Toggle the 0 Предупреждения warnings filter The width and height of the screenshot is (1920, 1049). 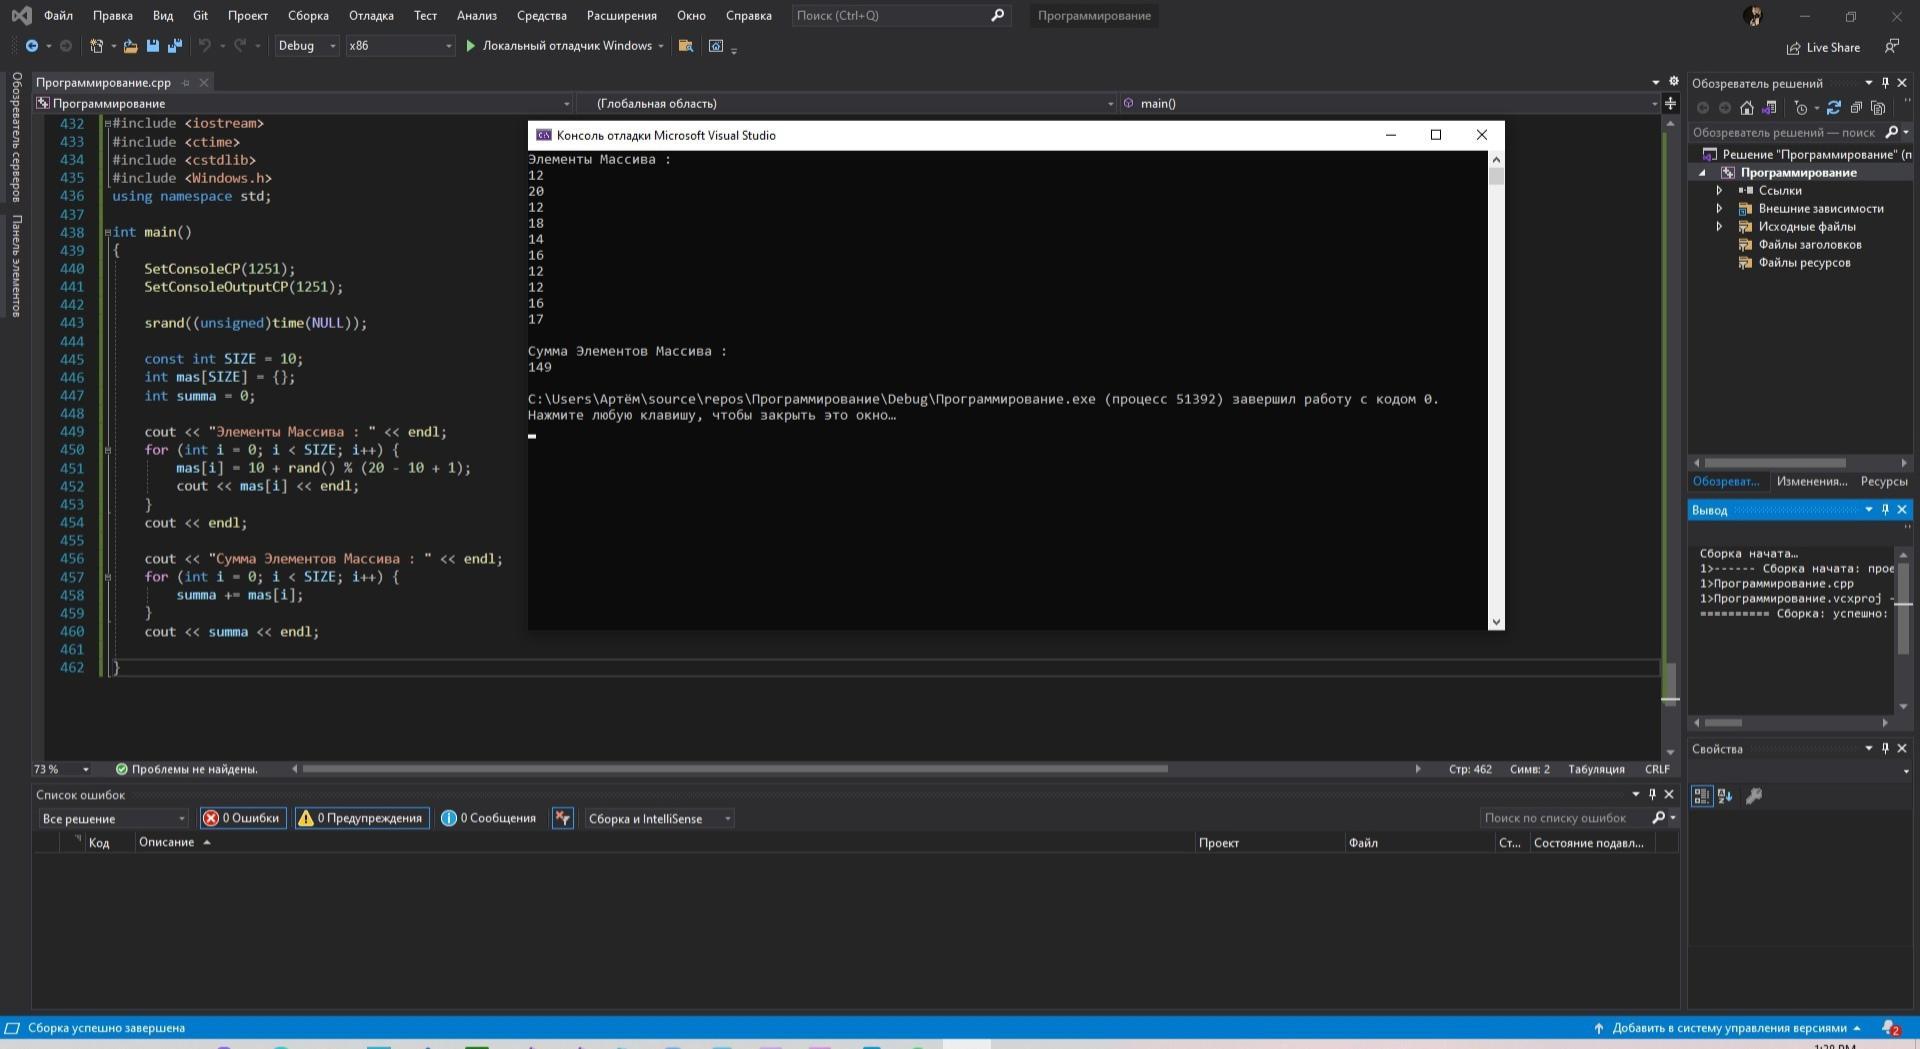[x=361, y=818]
